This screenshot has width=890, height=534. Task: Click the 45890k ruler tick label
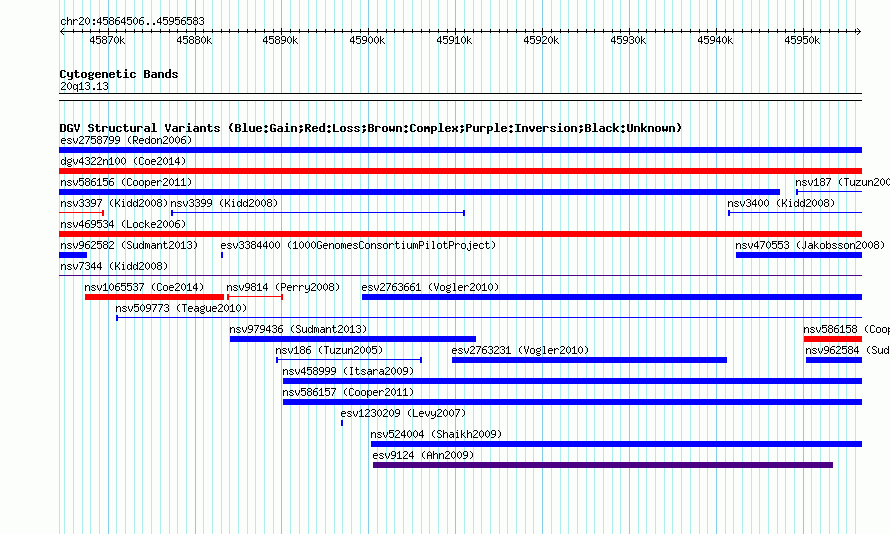(x=280, y=40)
